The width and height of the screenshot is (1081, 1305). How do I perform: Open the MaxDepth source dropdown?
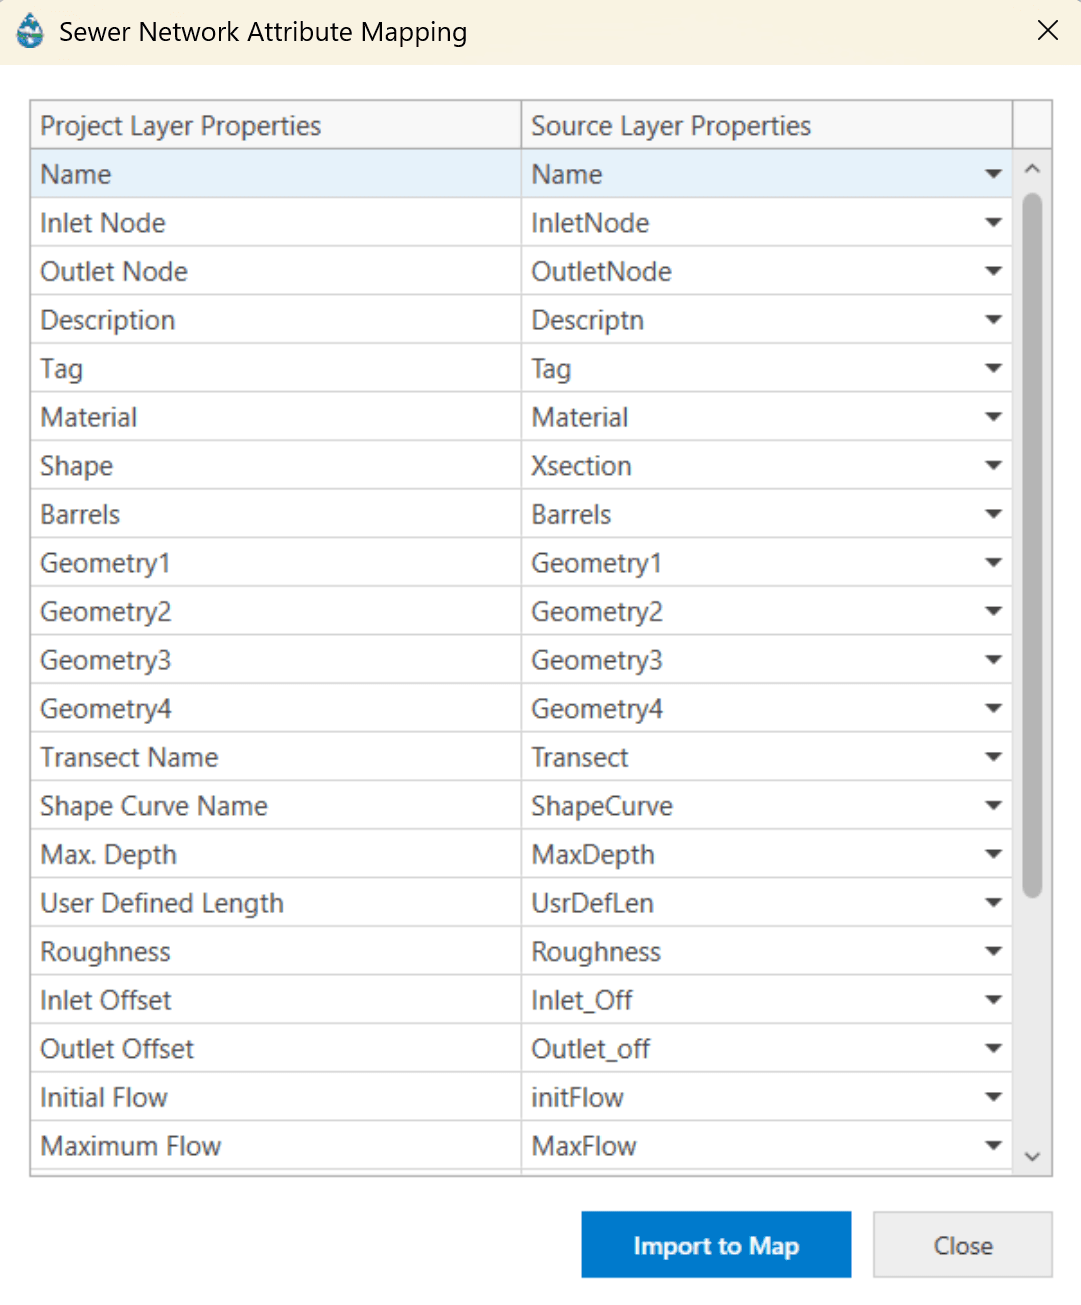coord(993,854)
